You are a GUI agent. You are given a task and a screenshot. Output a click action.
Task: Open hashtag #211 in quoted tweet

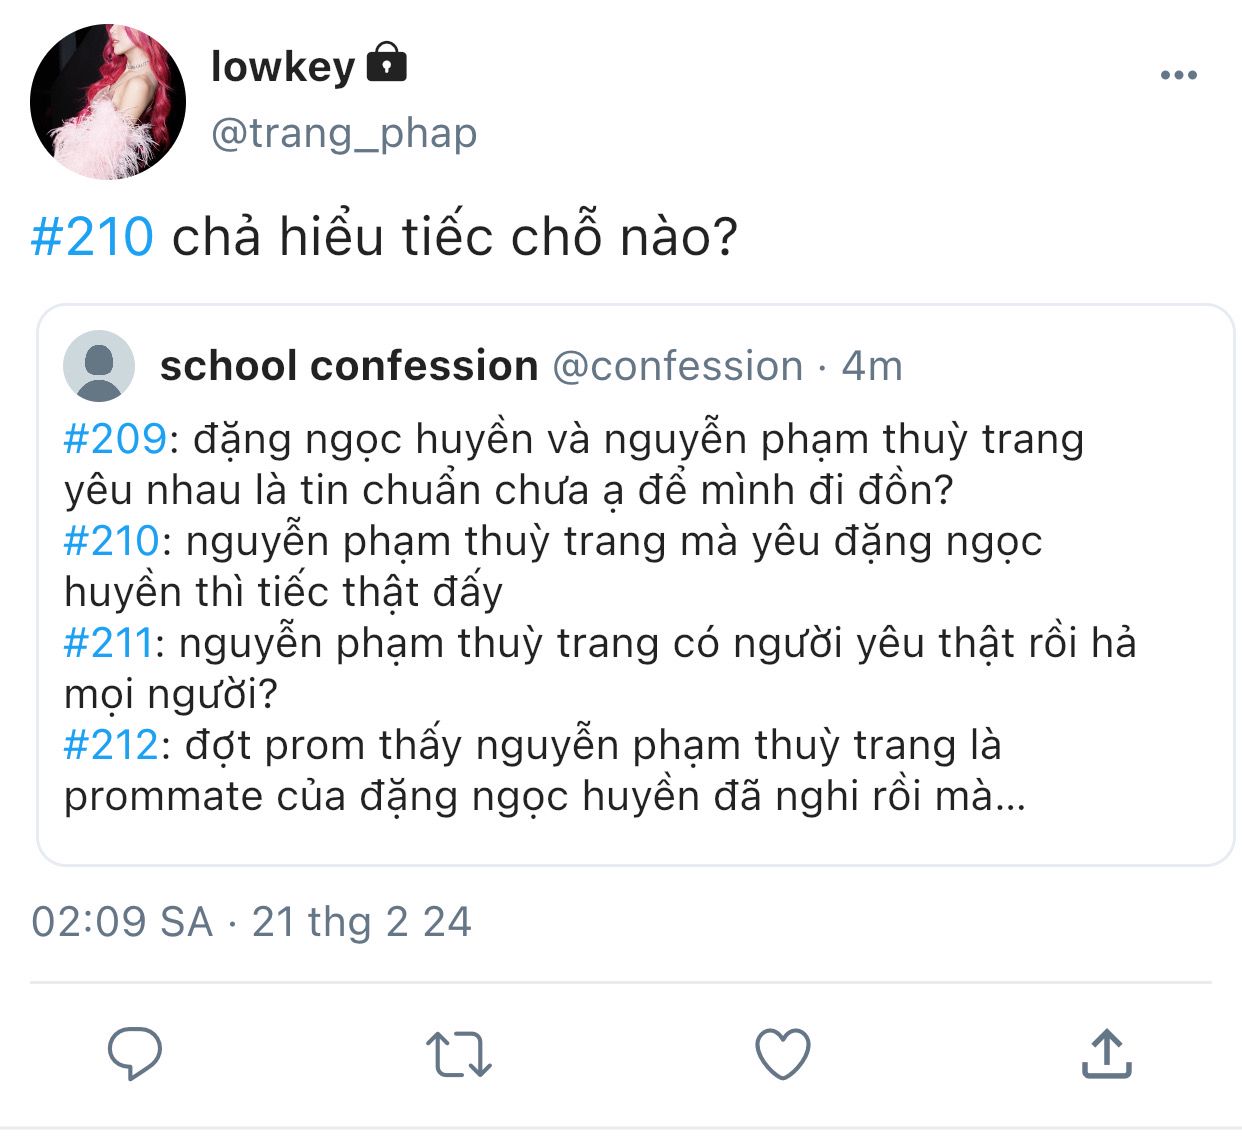tap(108, 643)
